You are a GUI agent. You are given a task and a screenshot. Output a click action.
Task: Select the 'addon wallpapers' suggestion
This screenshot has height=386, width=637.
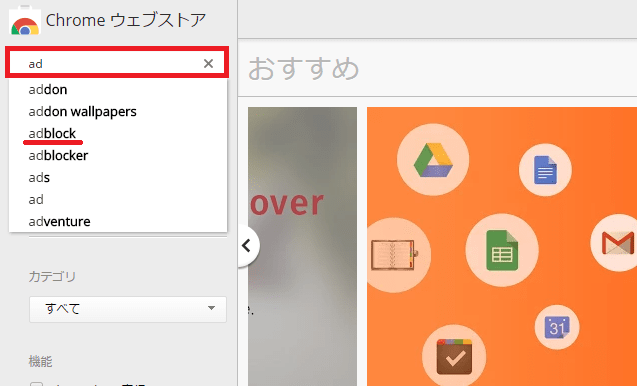82,111
